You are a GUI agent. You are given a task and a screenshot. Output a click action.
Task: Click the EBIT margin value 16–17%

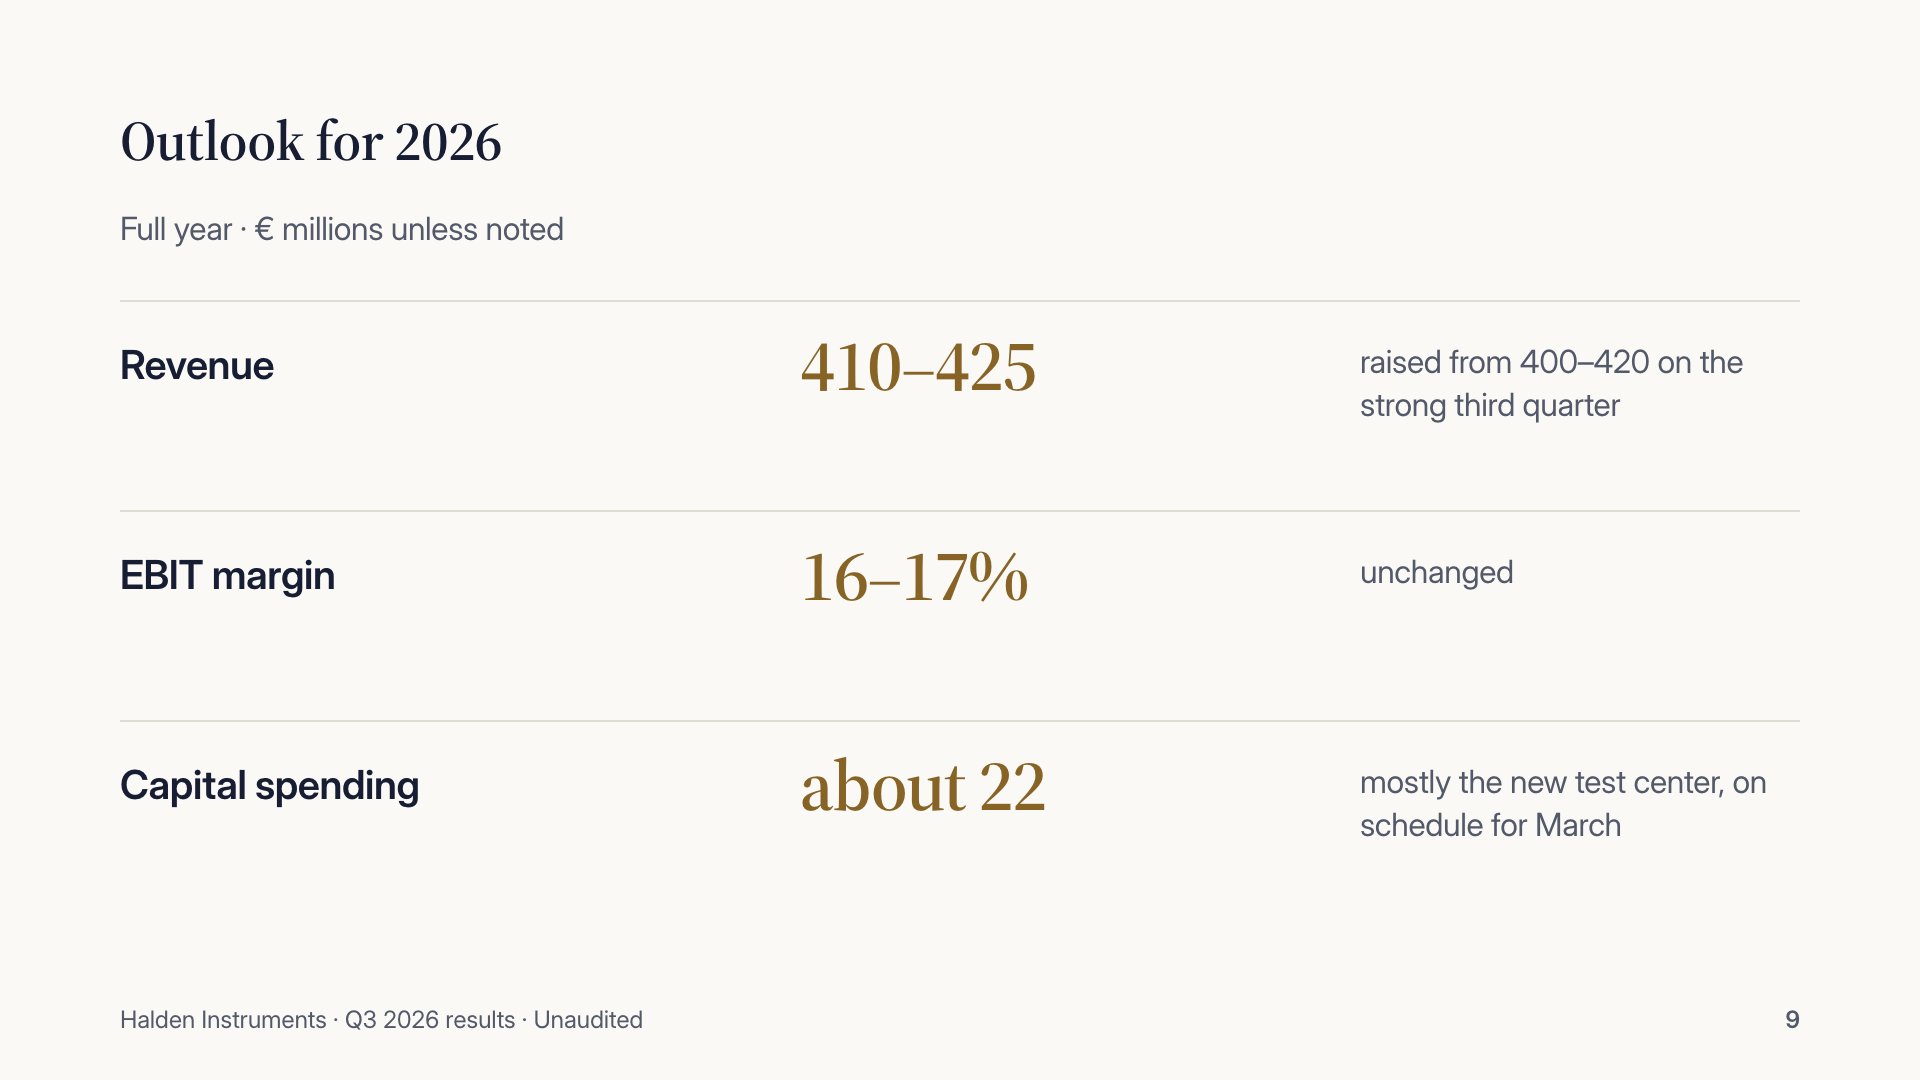915,577
